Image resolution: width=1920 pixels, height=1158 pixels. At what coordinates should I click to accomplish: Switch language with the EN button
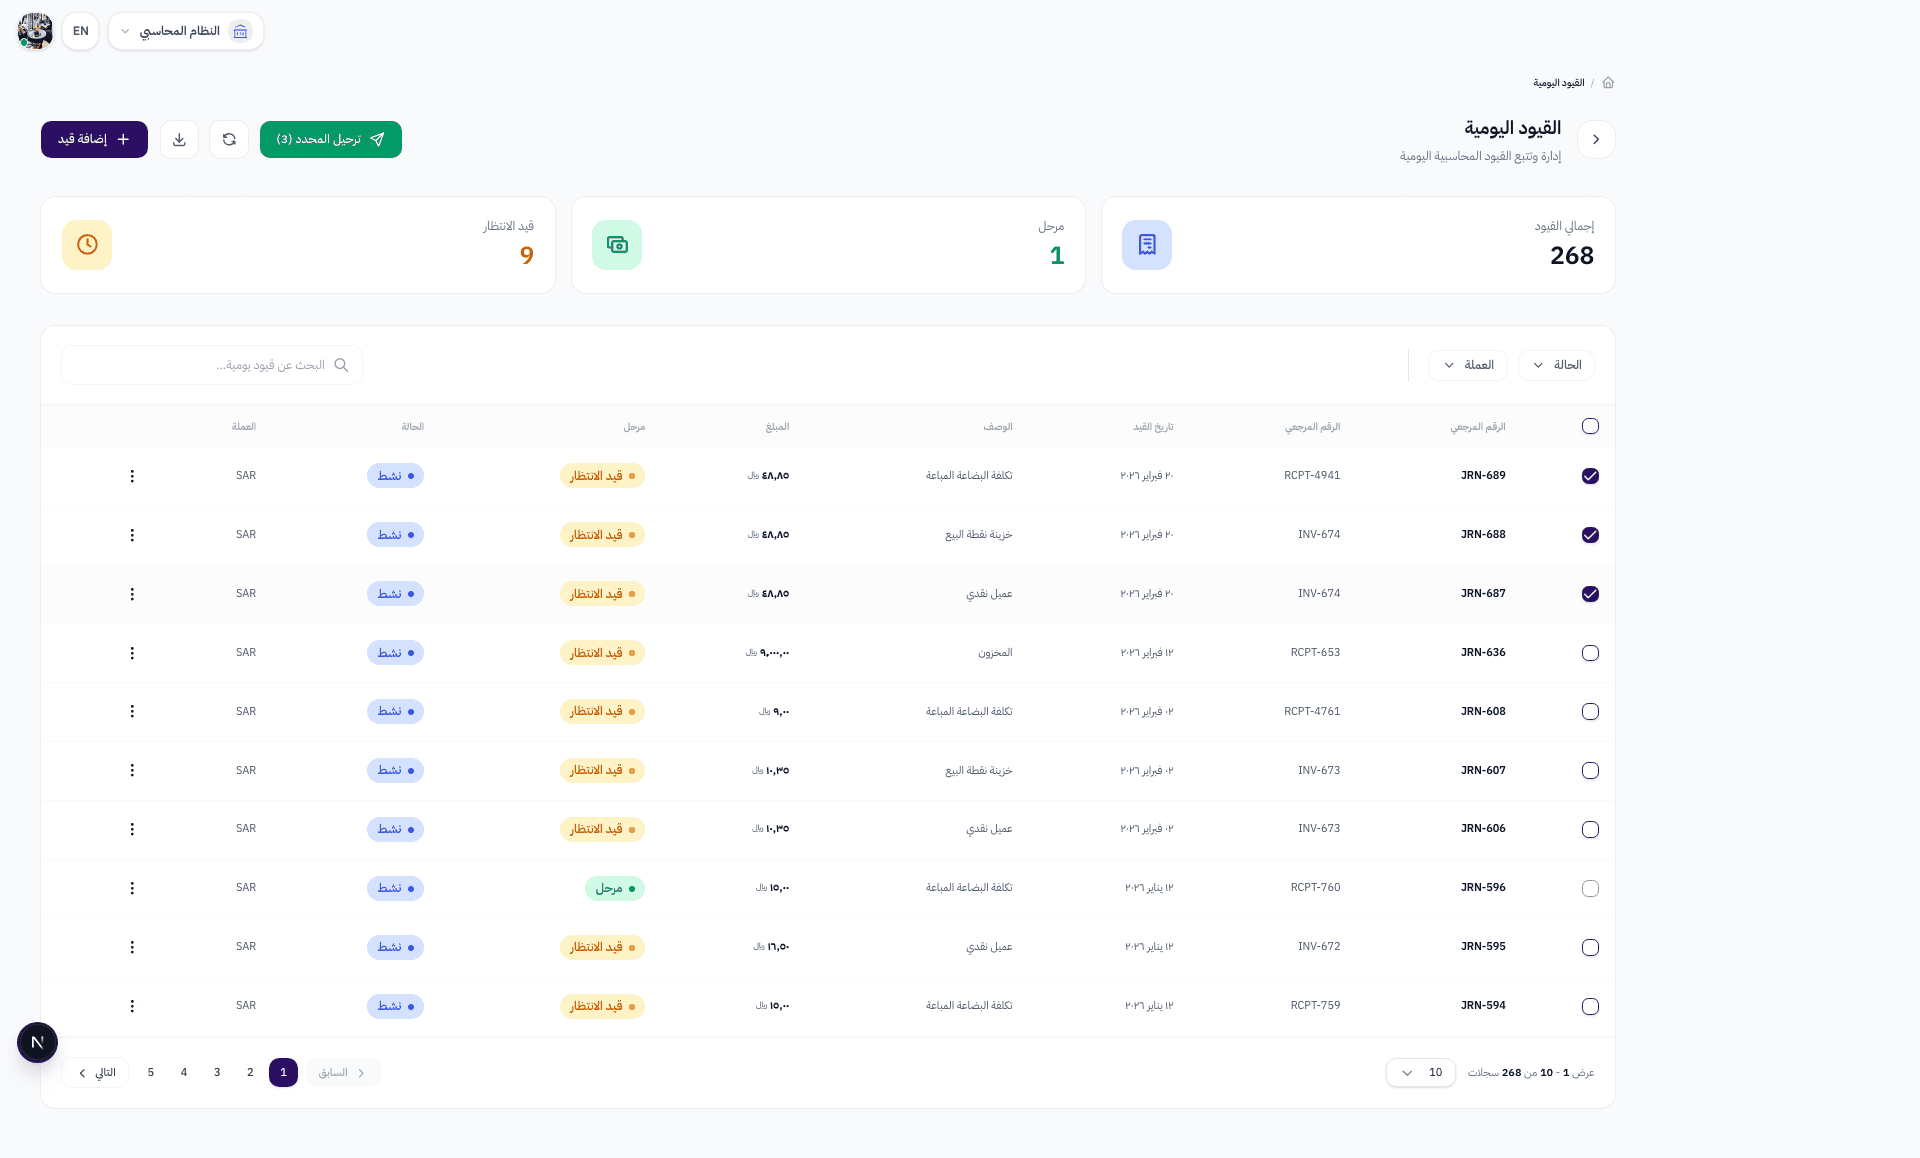[81, 31]
